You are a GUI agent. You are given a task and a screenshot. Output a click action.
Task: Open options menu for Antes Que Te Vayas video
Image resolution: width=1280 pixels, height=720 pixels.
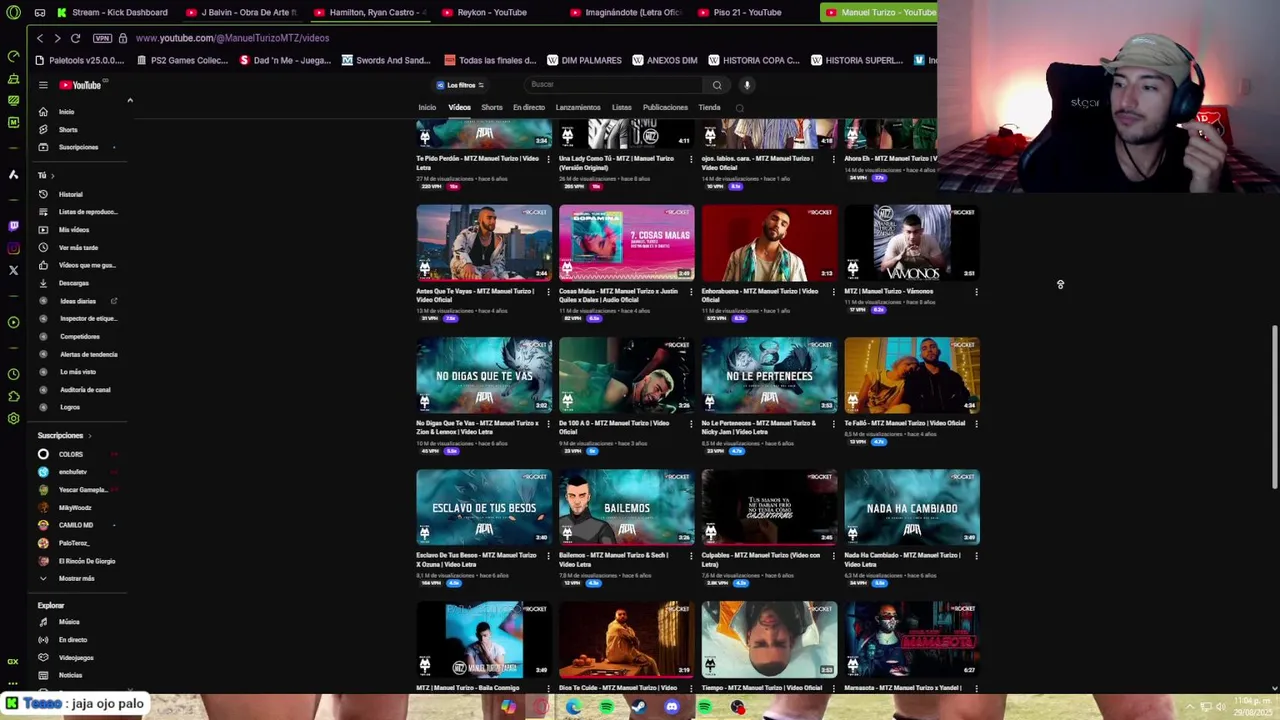[548, 292]
